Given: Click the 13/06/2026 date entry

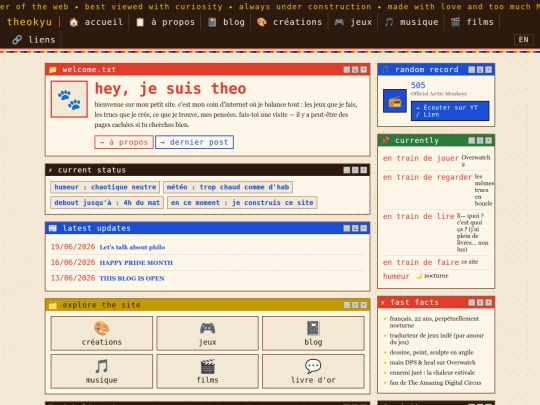Looking at the screenshot, I should point(73,278).
